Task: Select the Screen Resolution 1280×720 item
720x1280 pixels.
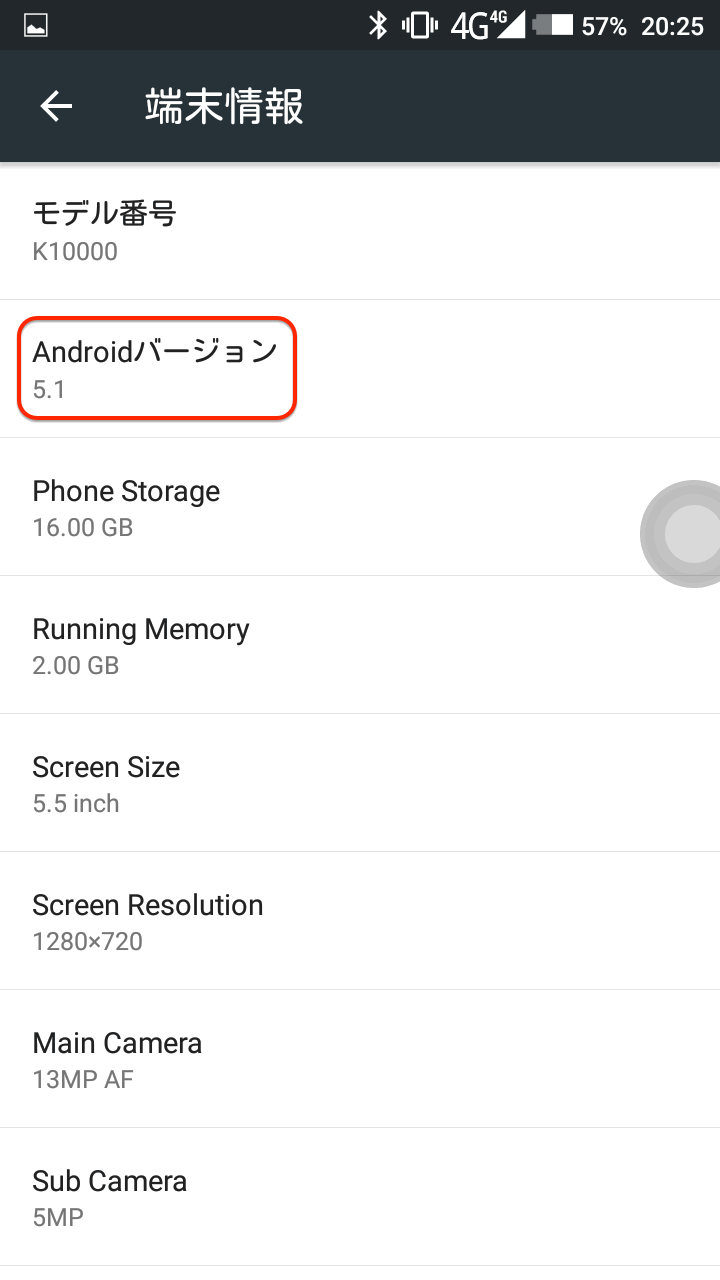Action: point(360,921)
